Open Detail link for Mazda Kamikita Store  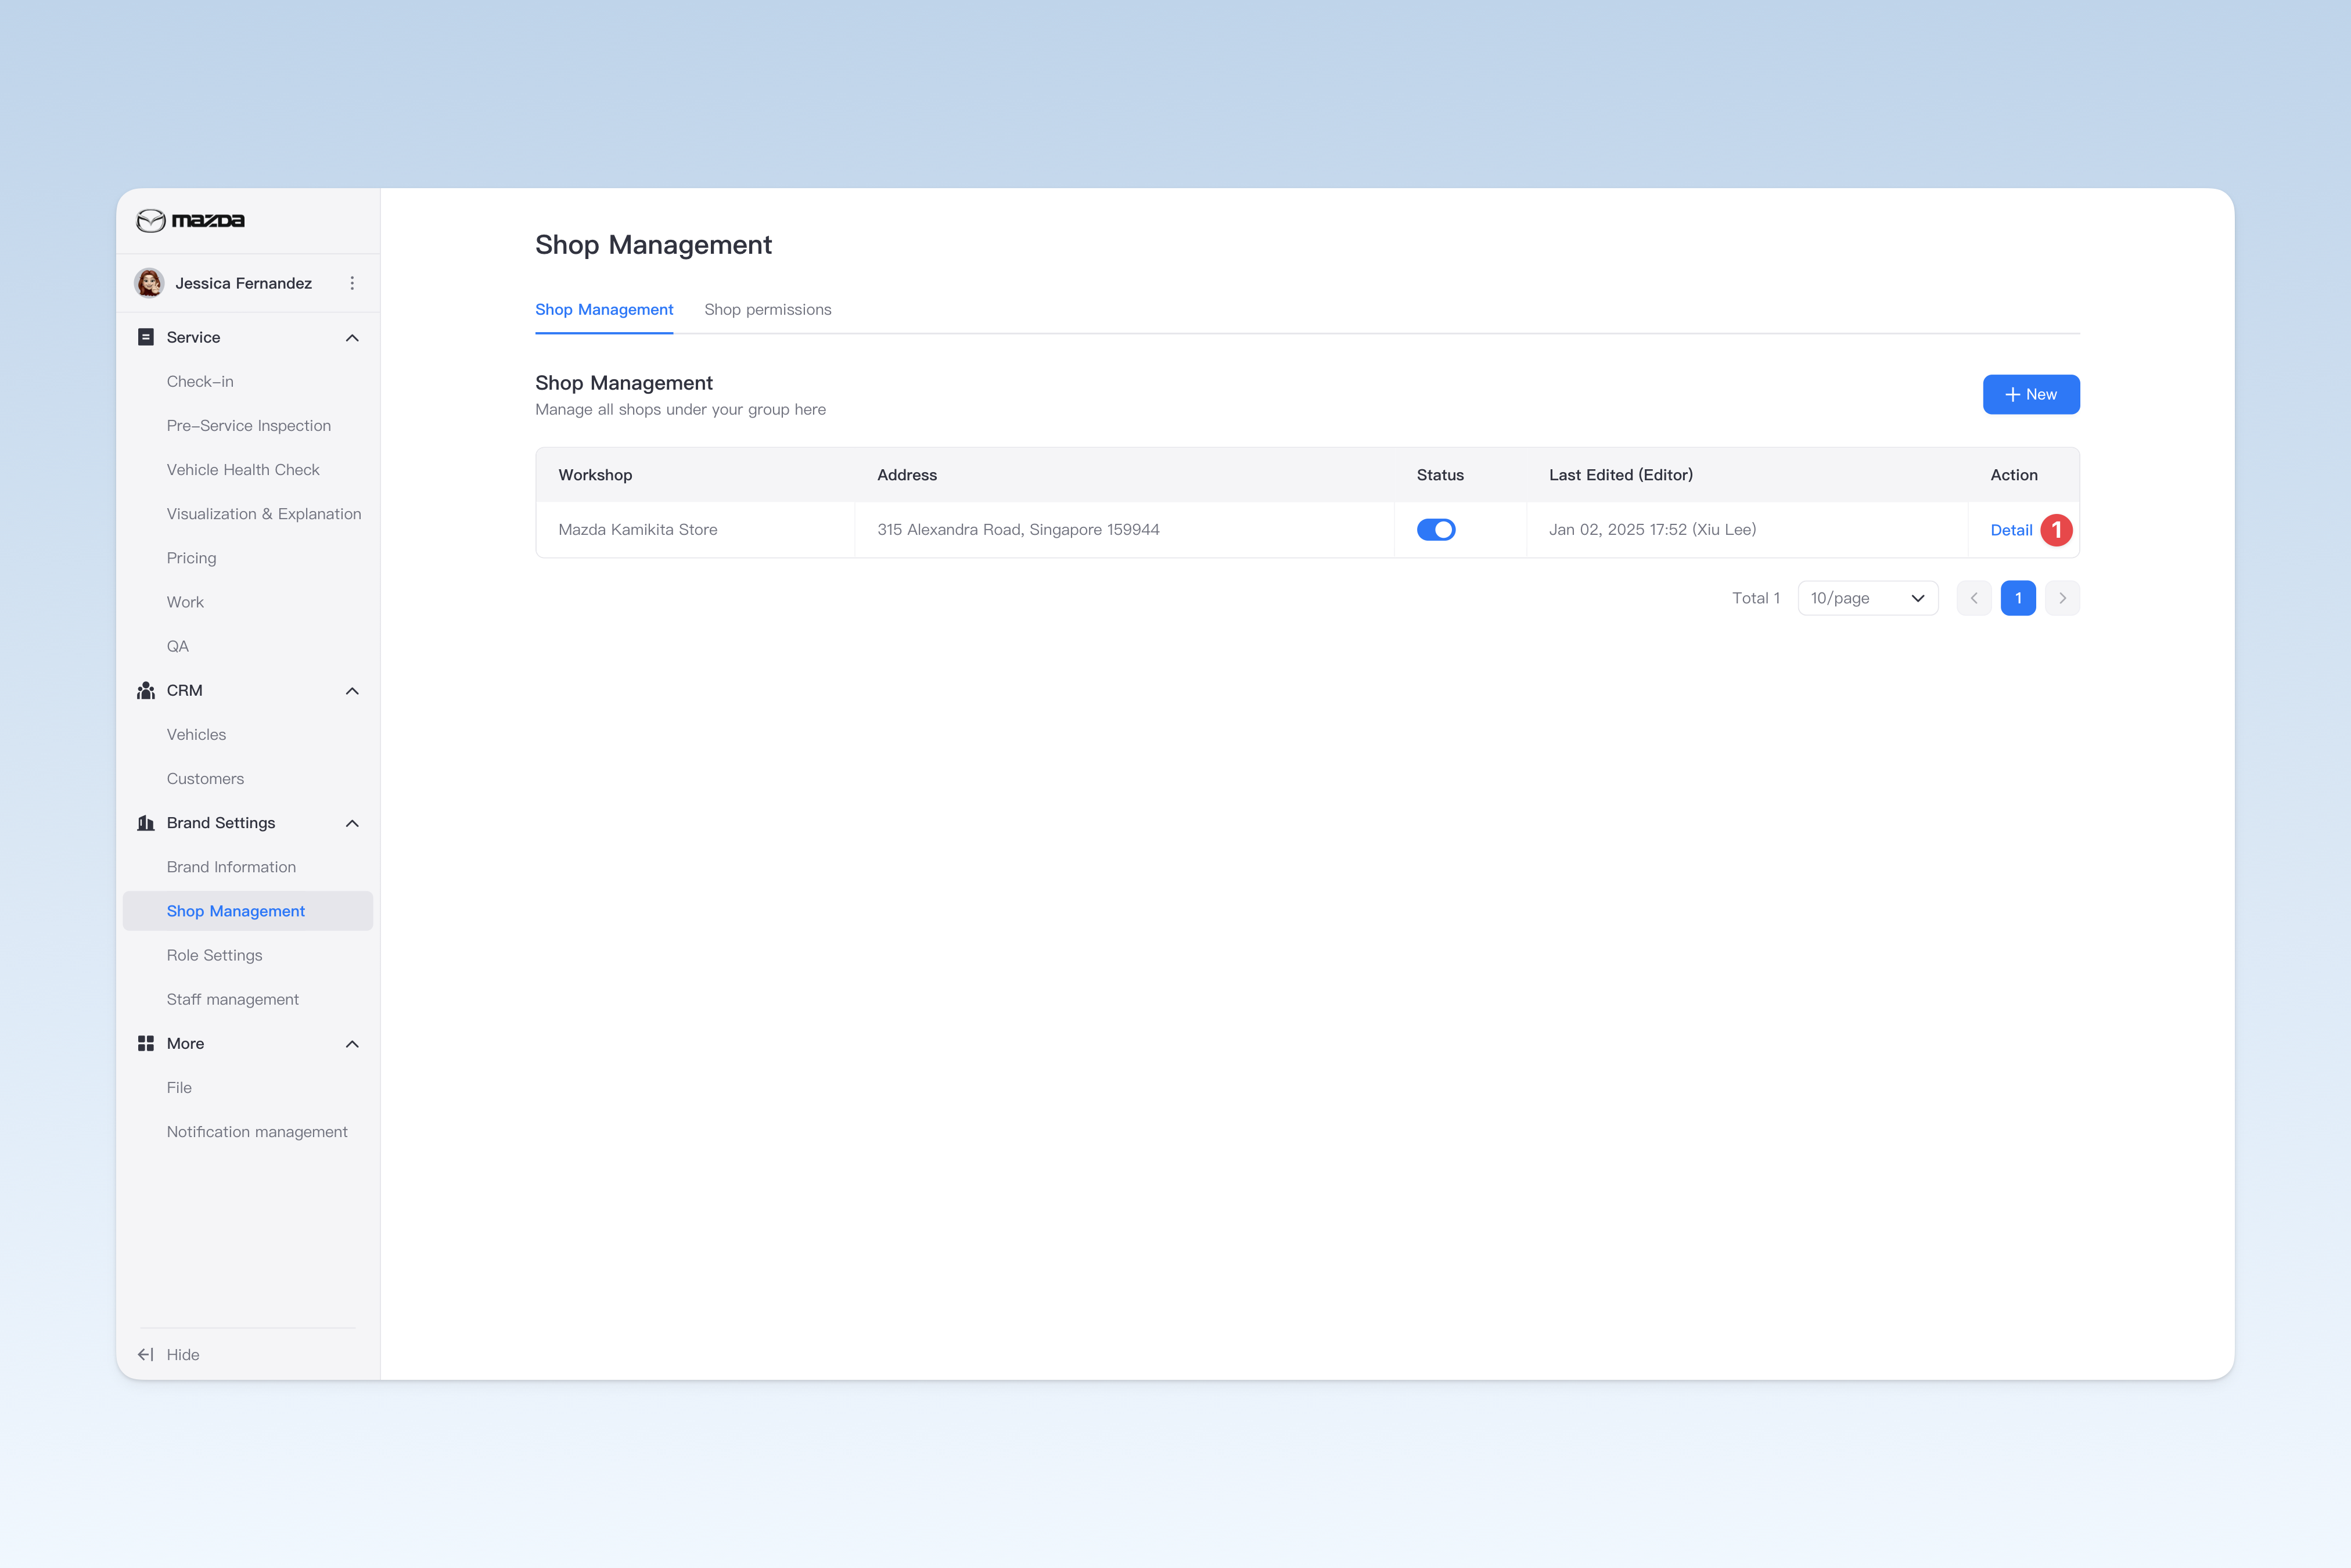click(x=2011, y=530)
